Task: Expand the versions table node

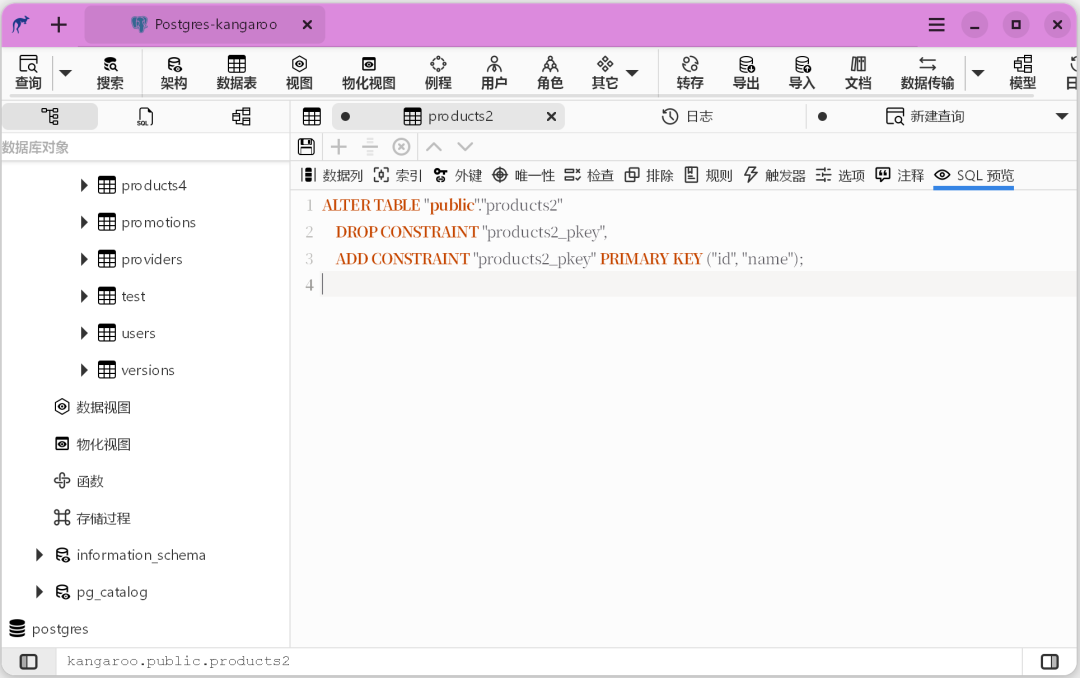Action: tap(83, 370)
